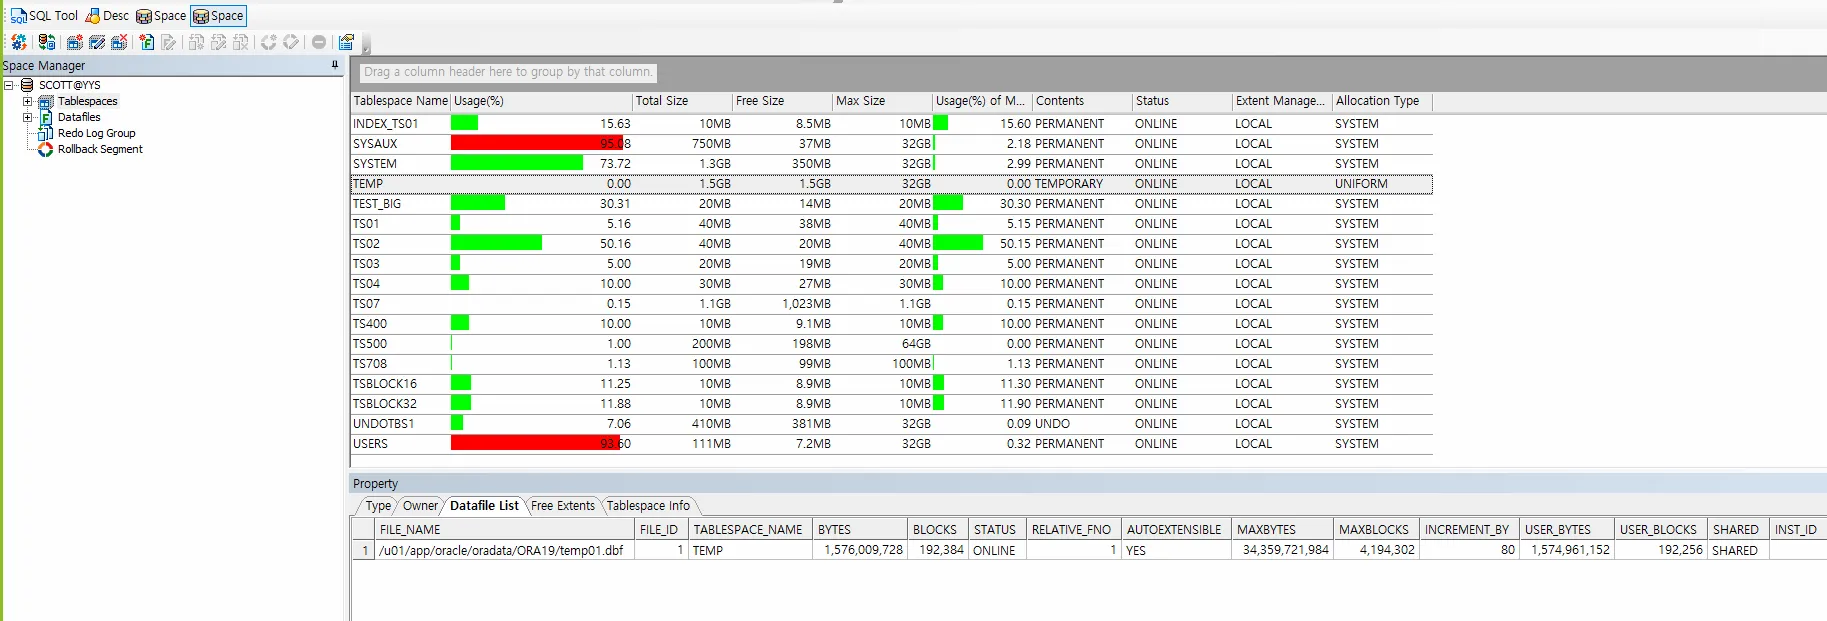
Task: Click the Rollback Segment circular icon
Action: (45, 149)
